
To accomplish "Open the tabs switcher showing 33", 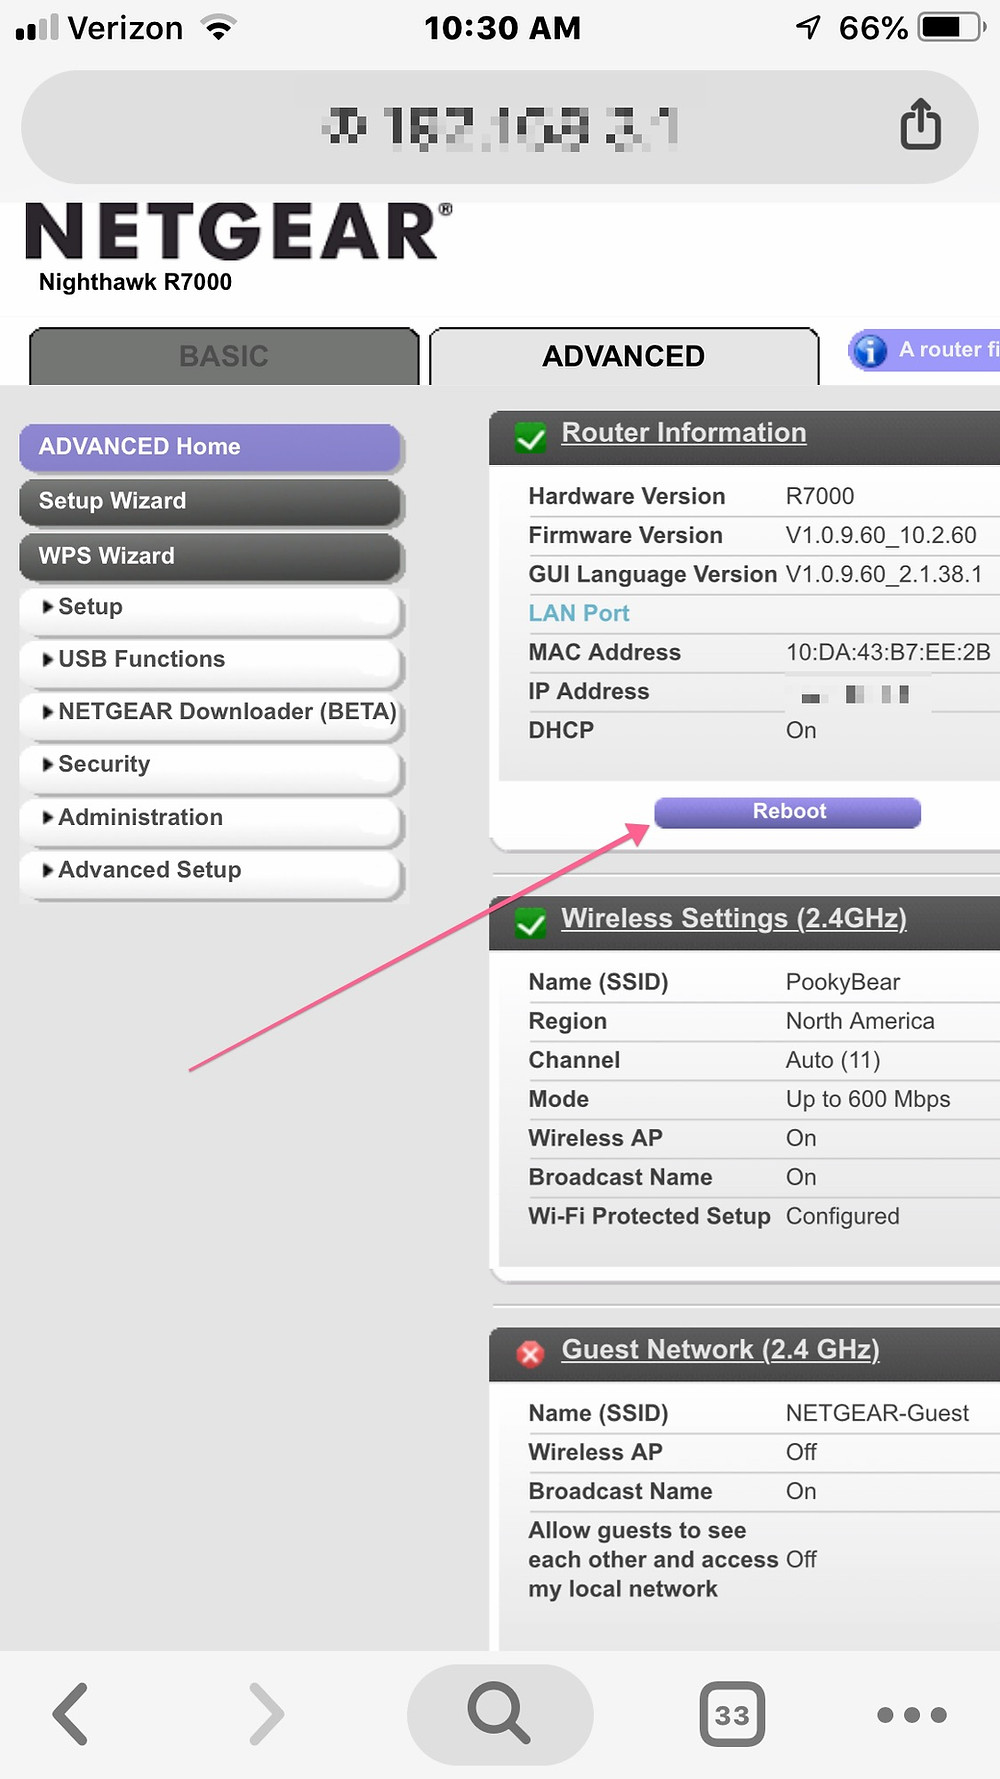I will coord(732,1714).
